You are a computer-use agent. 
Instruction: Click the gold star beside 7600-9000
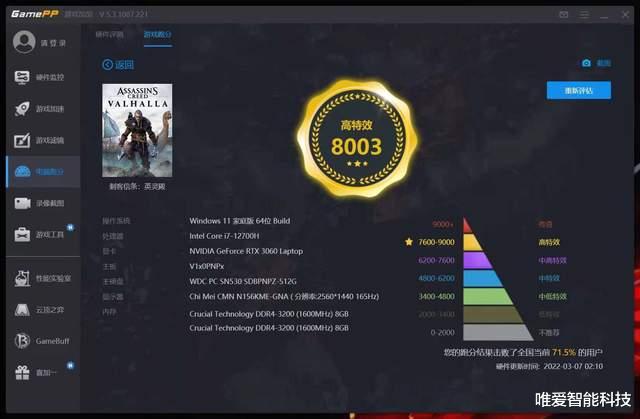click(x=409, y=242)
